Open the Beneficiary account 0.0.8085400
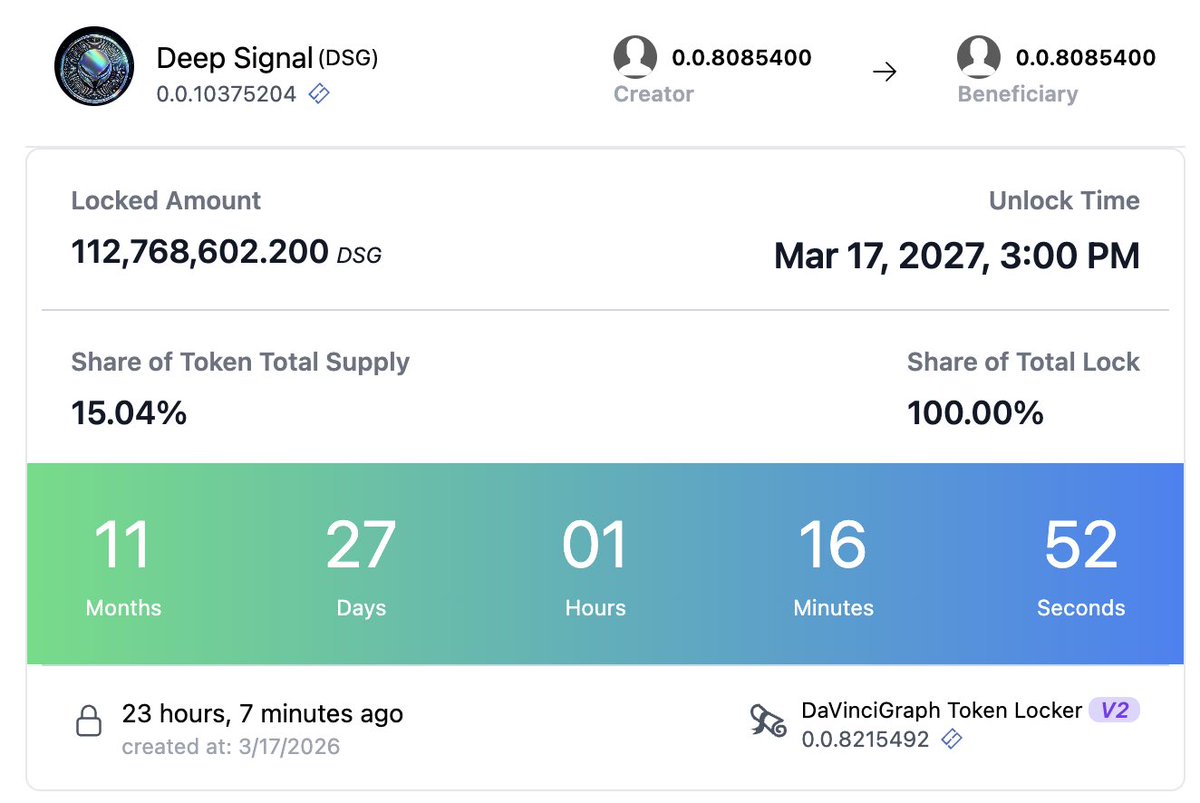Viewport: 1200px width, 803px height. point(1085,58)
